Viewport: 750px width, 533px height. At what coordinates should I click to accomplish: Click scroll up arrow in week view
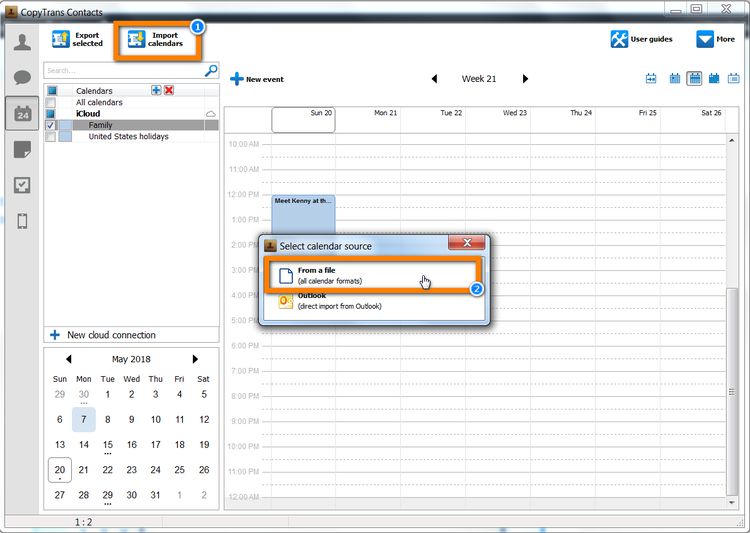pos(731,140)
